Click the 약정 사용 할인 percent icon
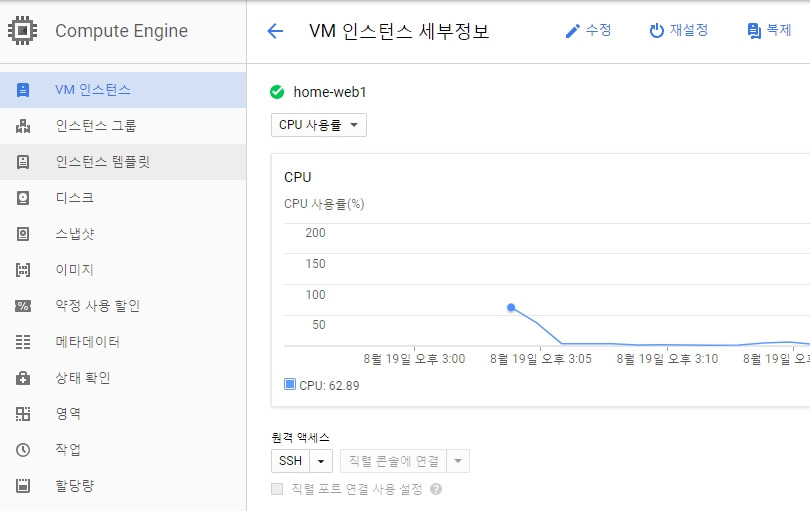 tap(23, 306)
